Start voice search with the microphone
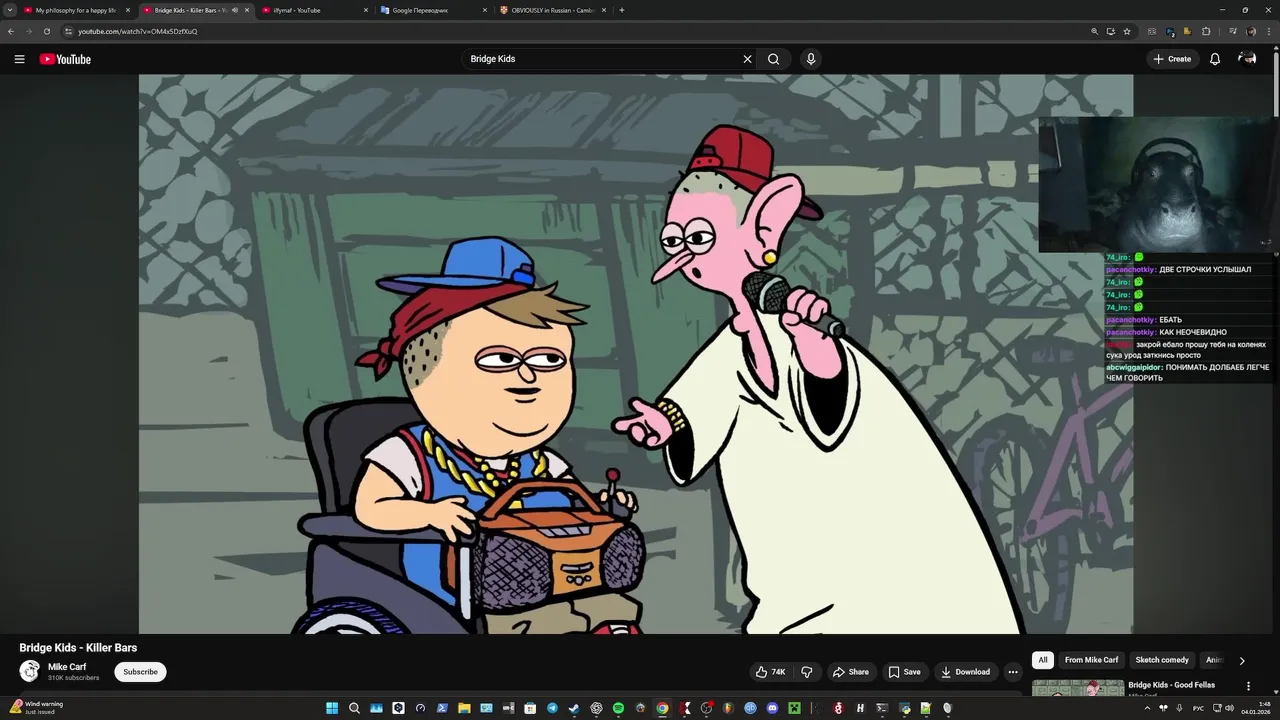 coord(811,59)
